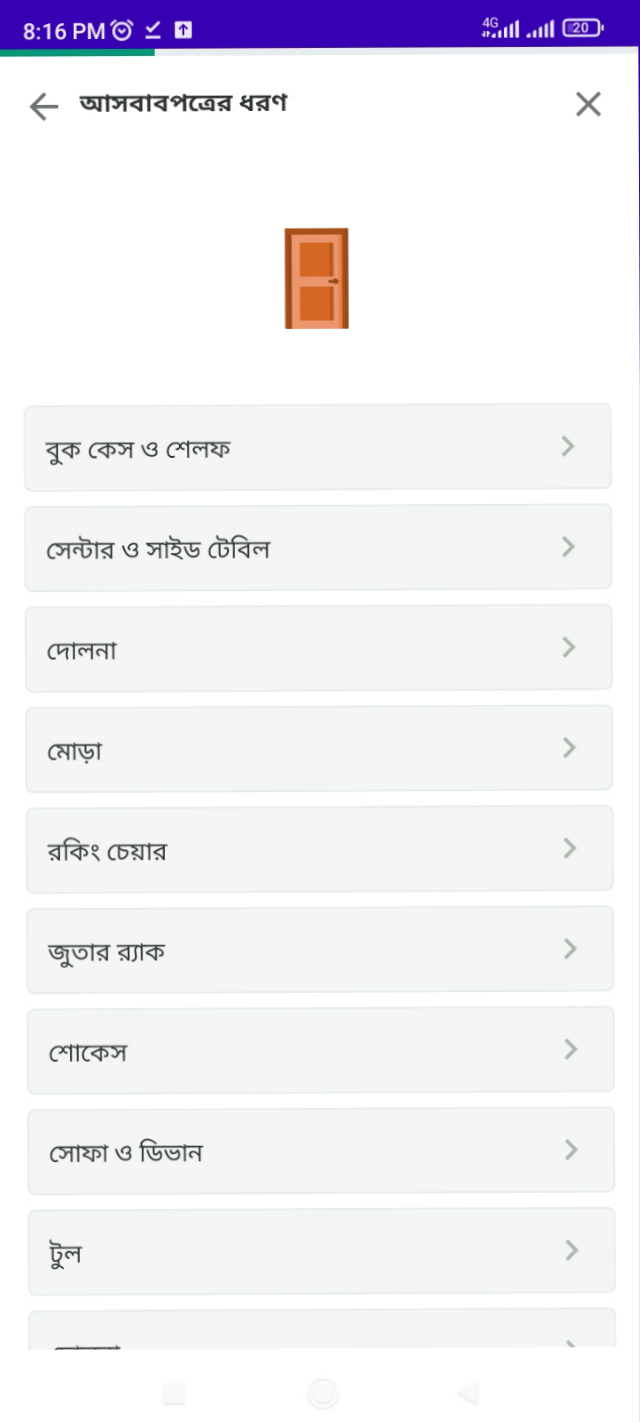Select the সেন্টার ও সাইড টেবিল category
Viewport: 640px width, 1422px height.
pyautogui.click(x=318, y=546)
